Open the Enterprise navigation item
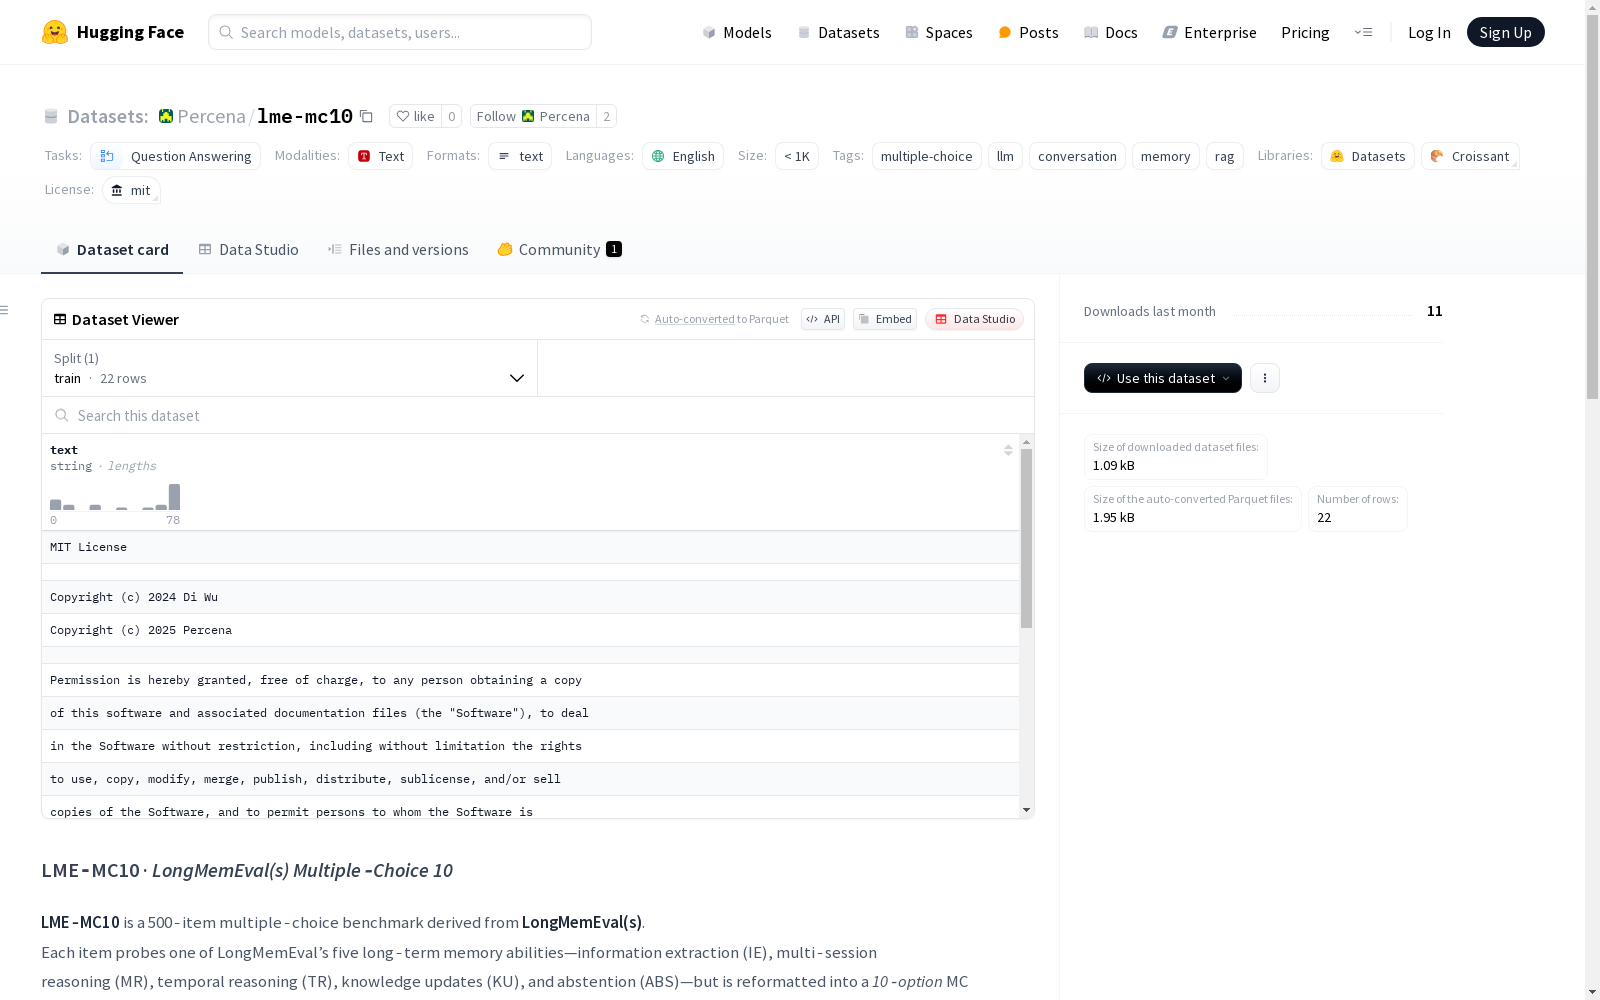 tap(1210, 32)
